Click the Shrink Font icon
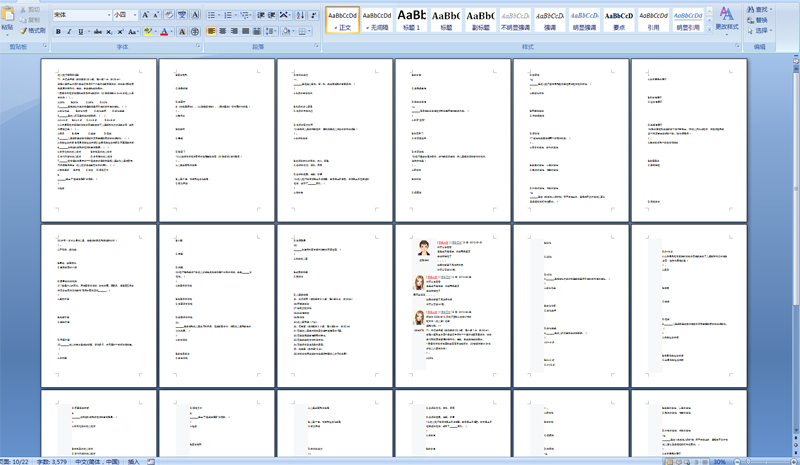800x465 pixels. pos(156,15)
